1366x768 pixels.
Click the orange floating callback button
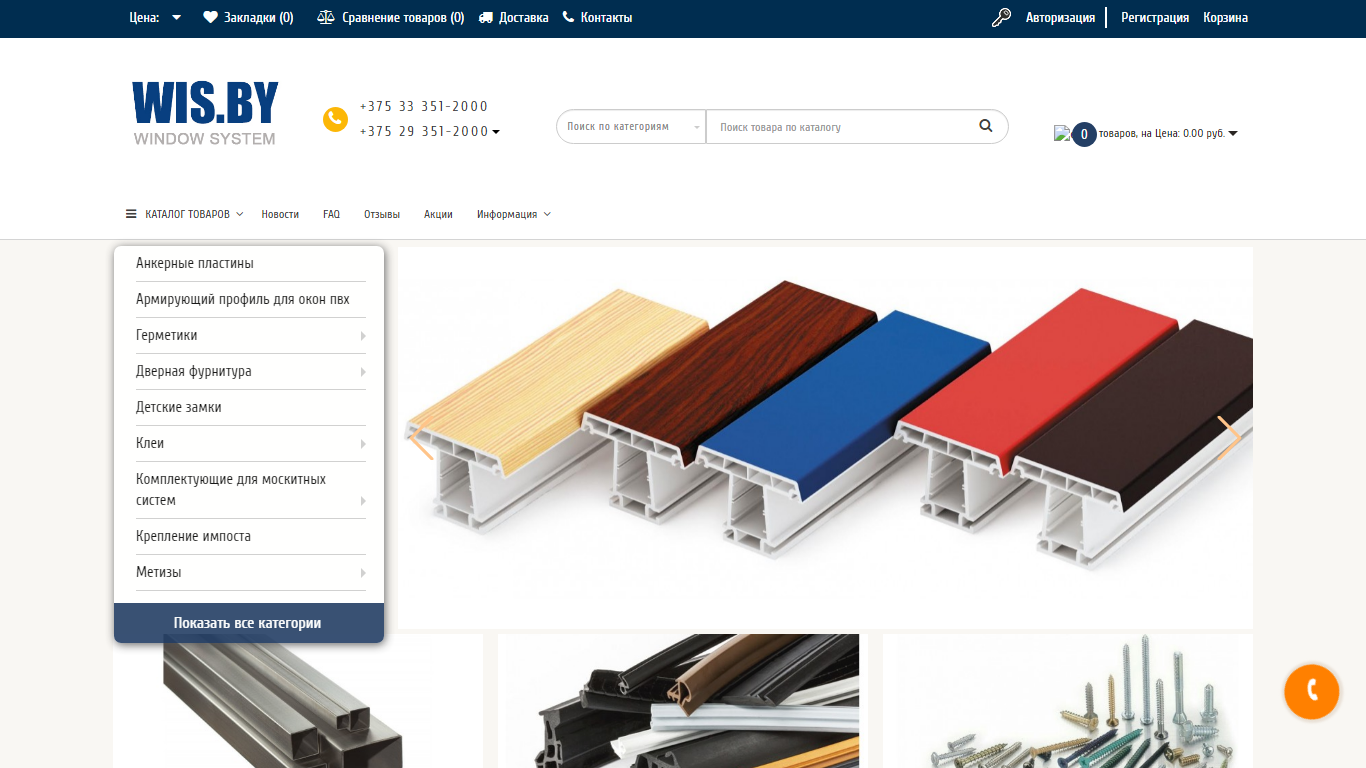pyautogui.click(x=1311, y=691)
